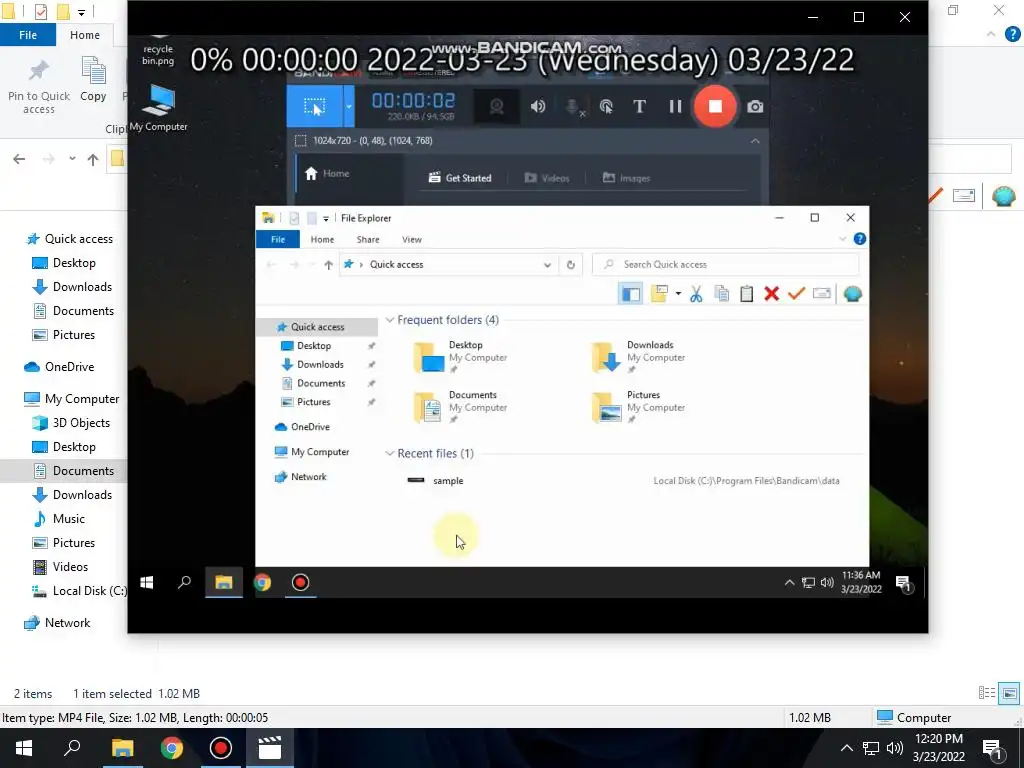1024x768 pixels.
Task: Open dropdown arrow beside Bandicam's rectangle mode
Action: [x=349, y=106]
